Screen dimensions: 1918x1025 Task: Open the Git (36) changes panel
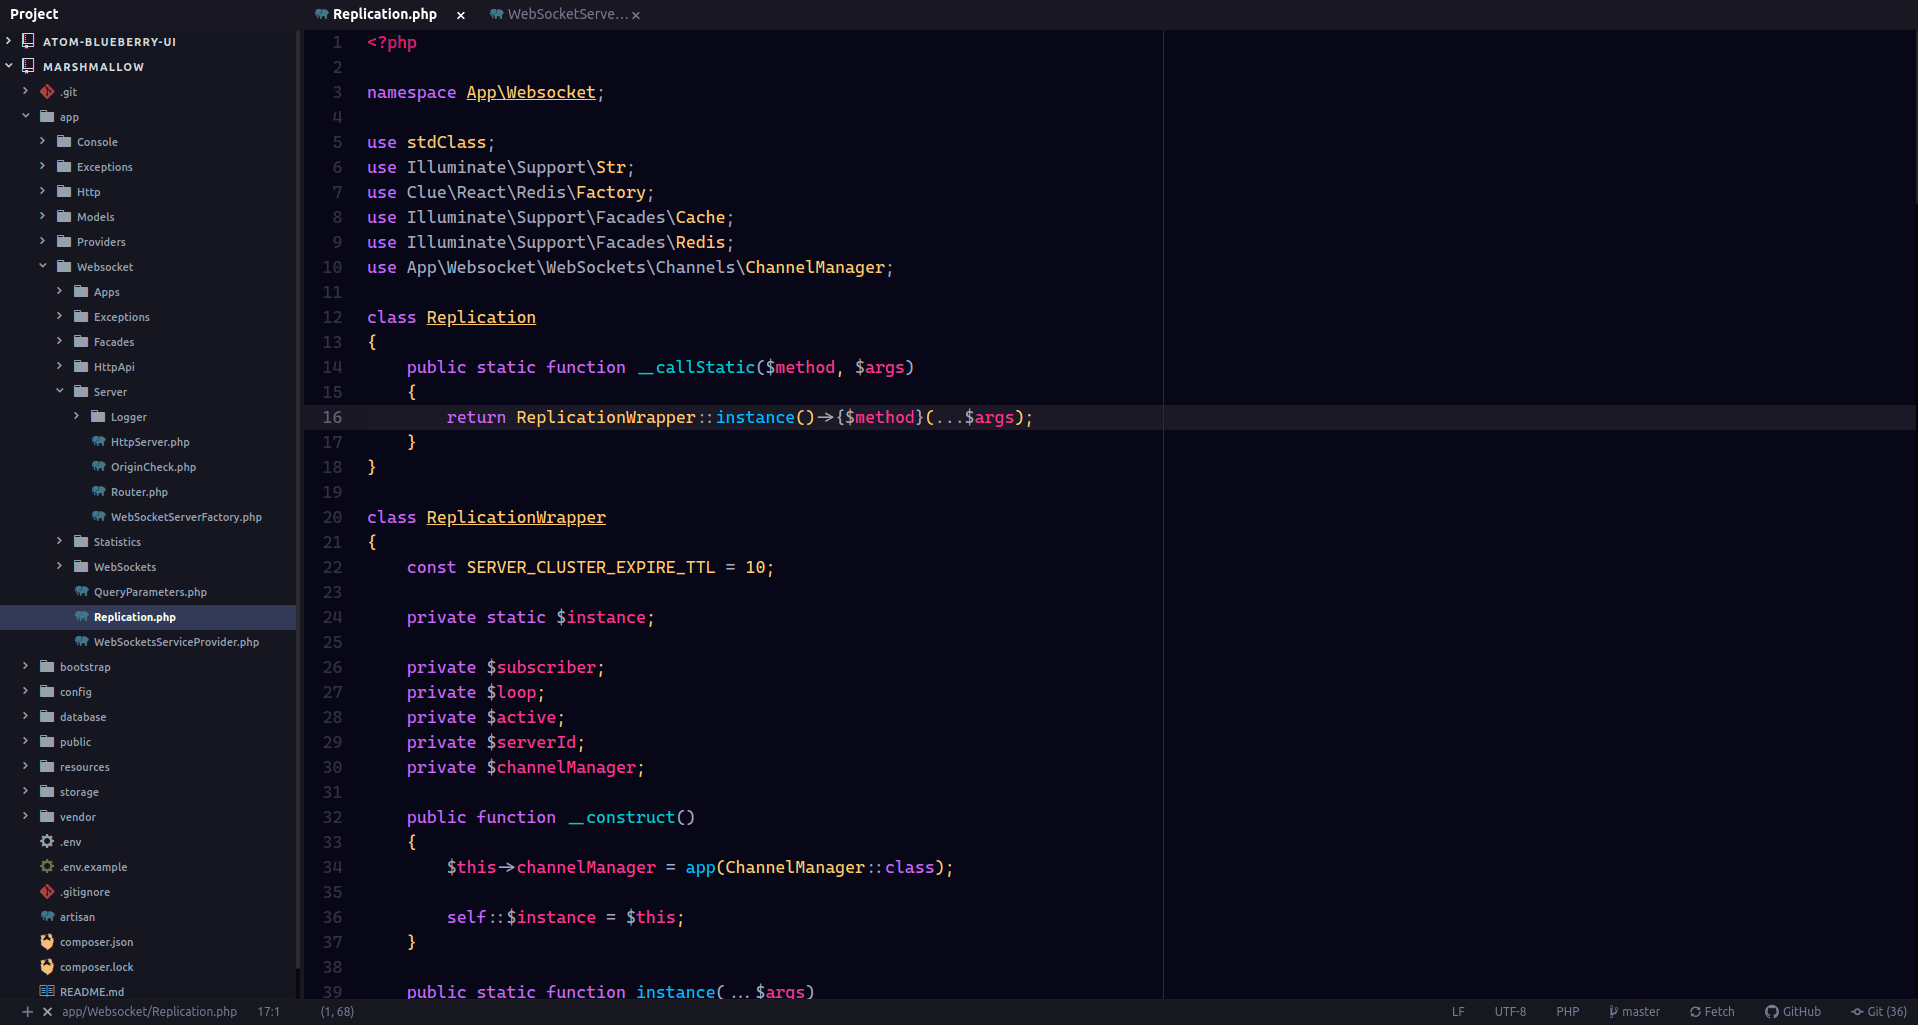(x=1879, y=1012)
